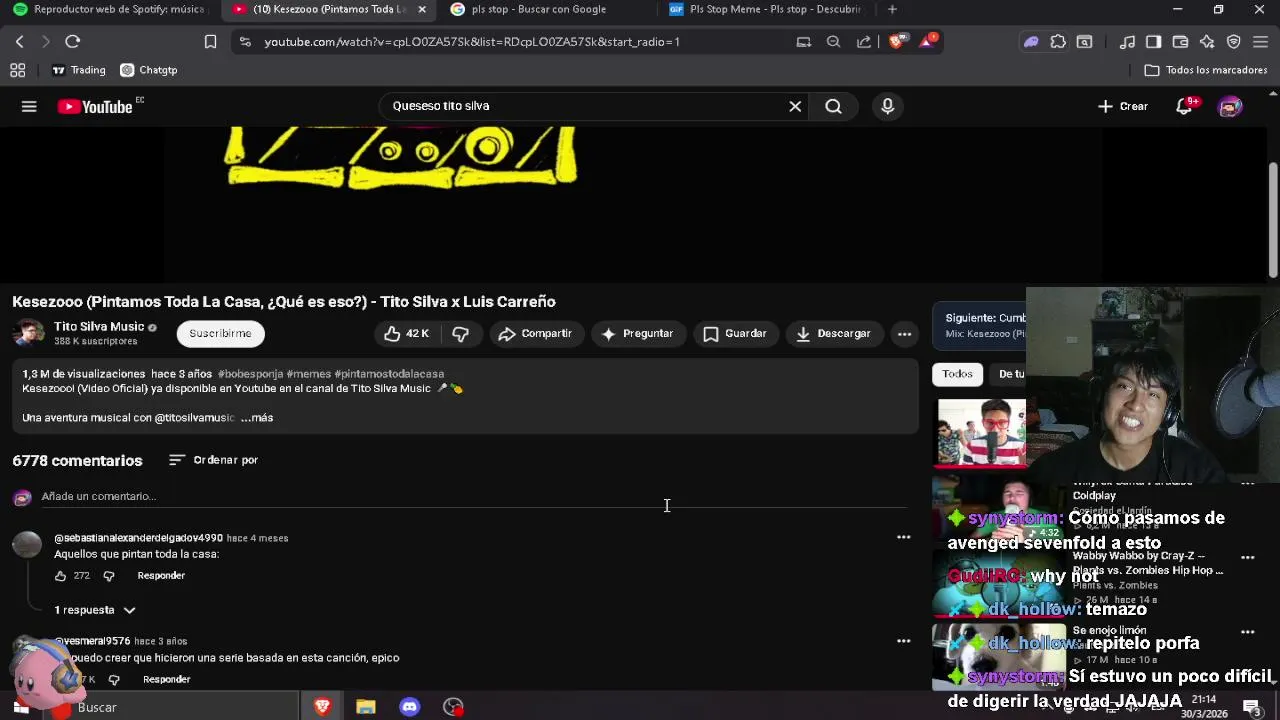Reply to the 'Aquellos que pintan' comment

click(x=161, y=576)
